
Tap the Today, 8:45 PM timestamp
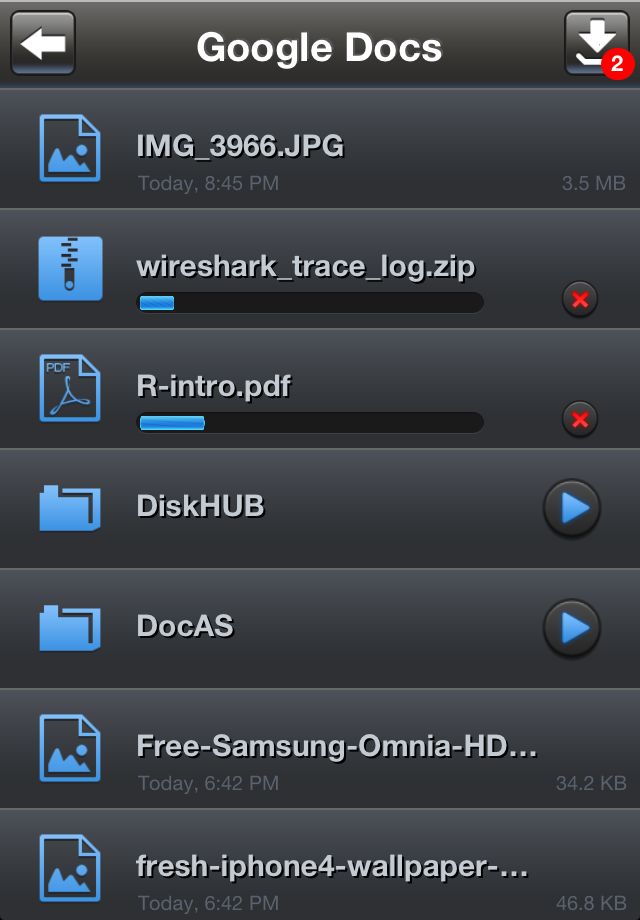(208, 183)
